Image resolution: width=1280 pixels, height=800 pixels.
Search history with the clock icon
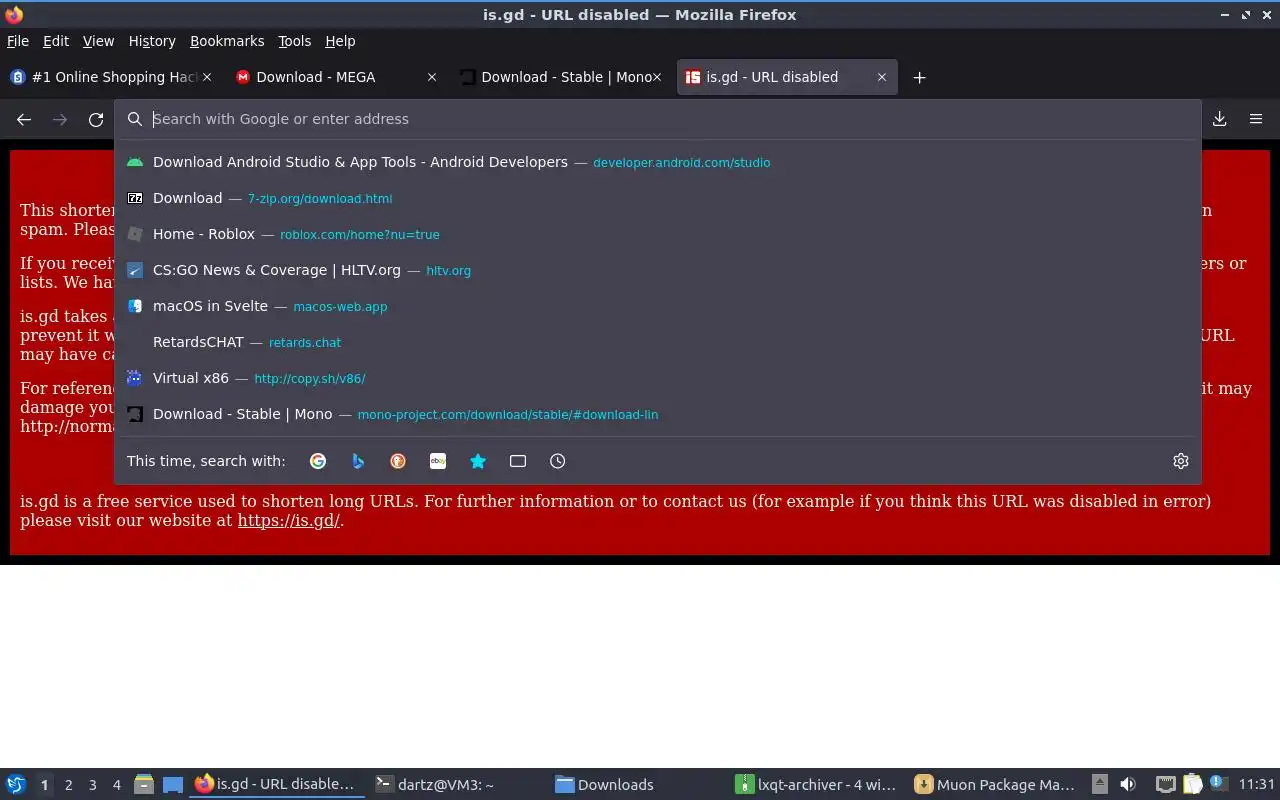coord(558,461)
